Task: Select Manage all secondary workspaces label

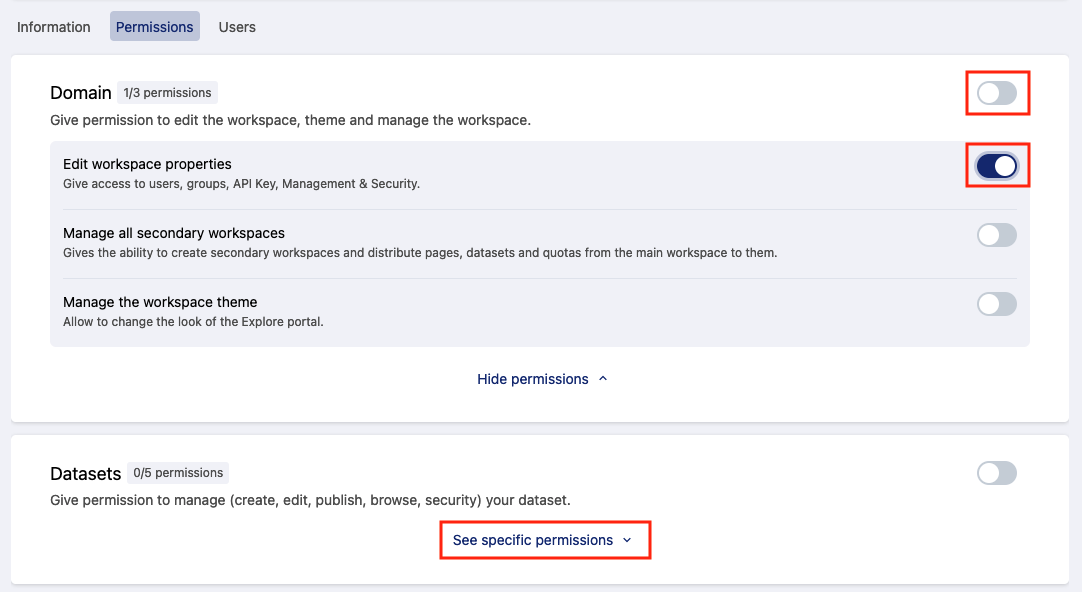Action: point(174,233)
